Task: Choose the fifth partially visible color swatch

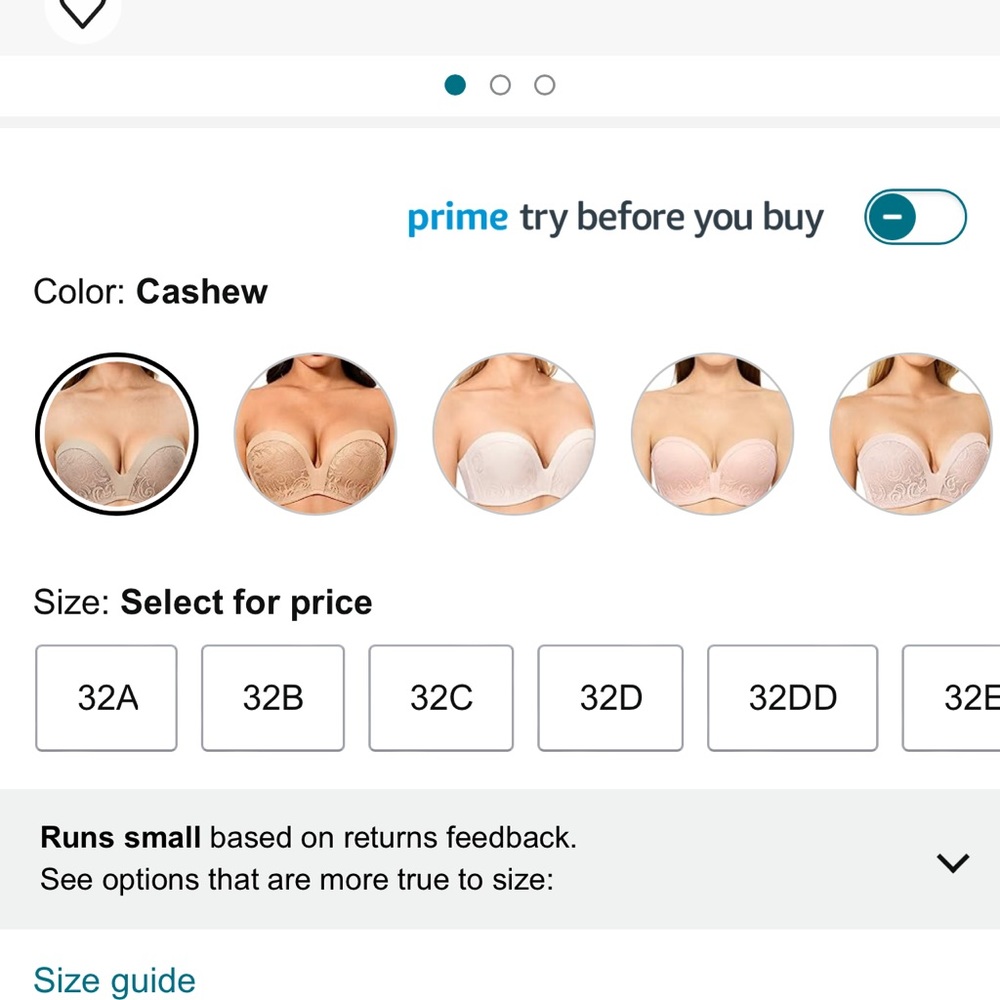Action: pyautogui.click(x=911, y=434)
